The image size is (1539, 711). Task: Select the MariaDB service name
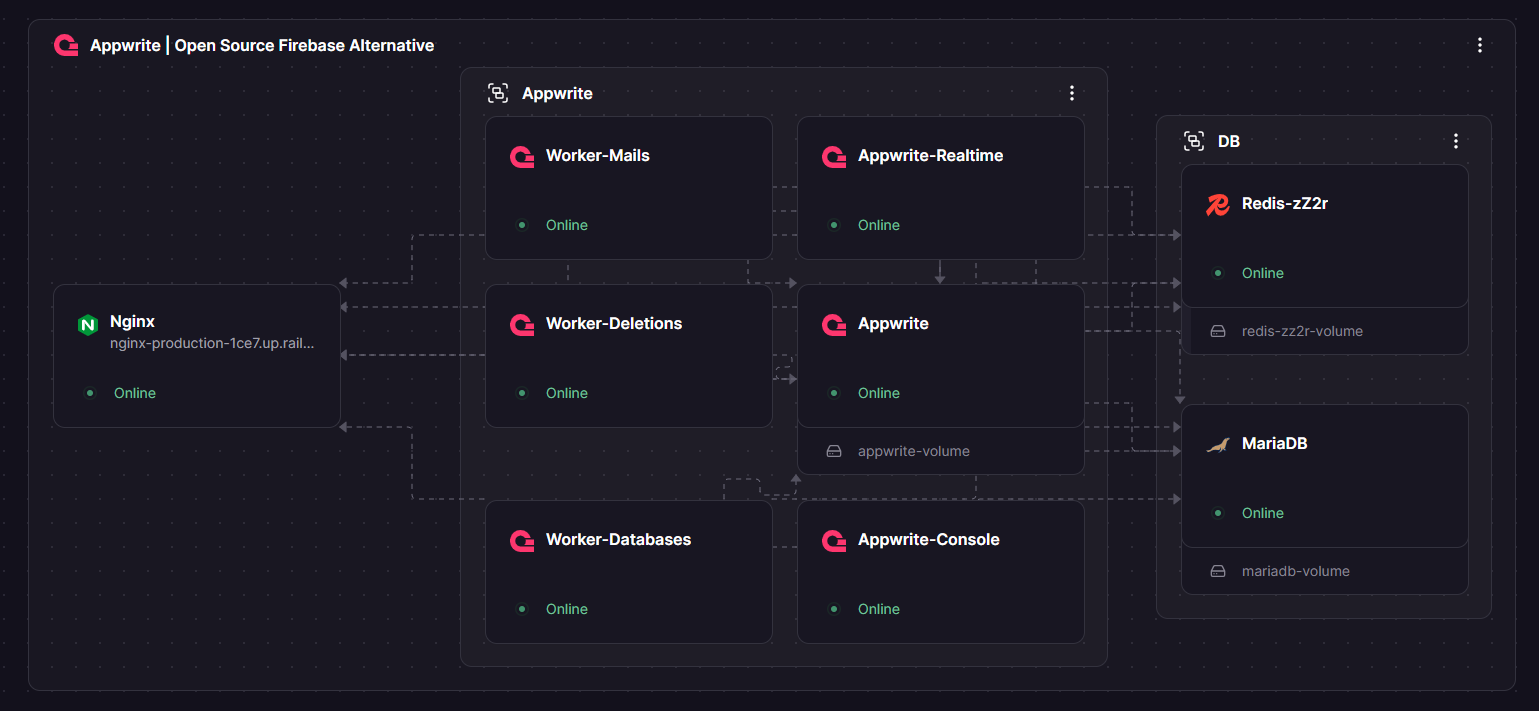point(1275,444)
